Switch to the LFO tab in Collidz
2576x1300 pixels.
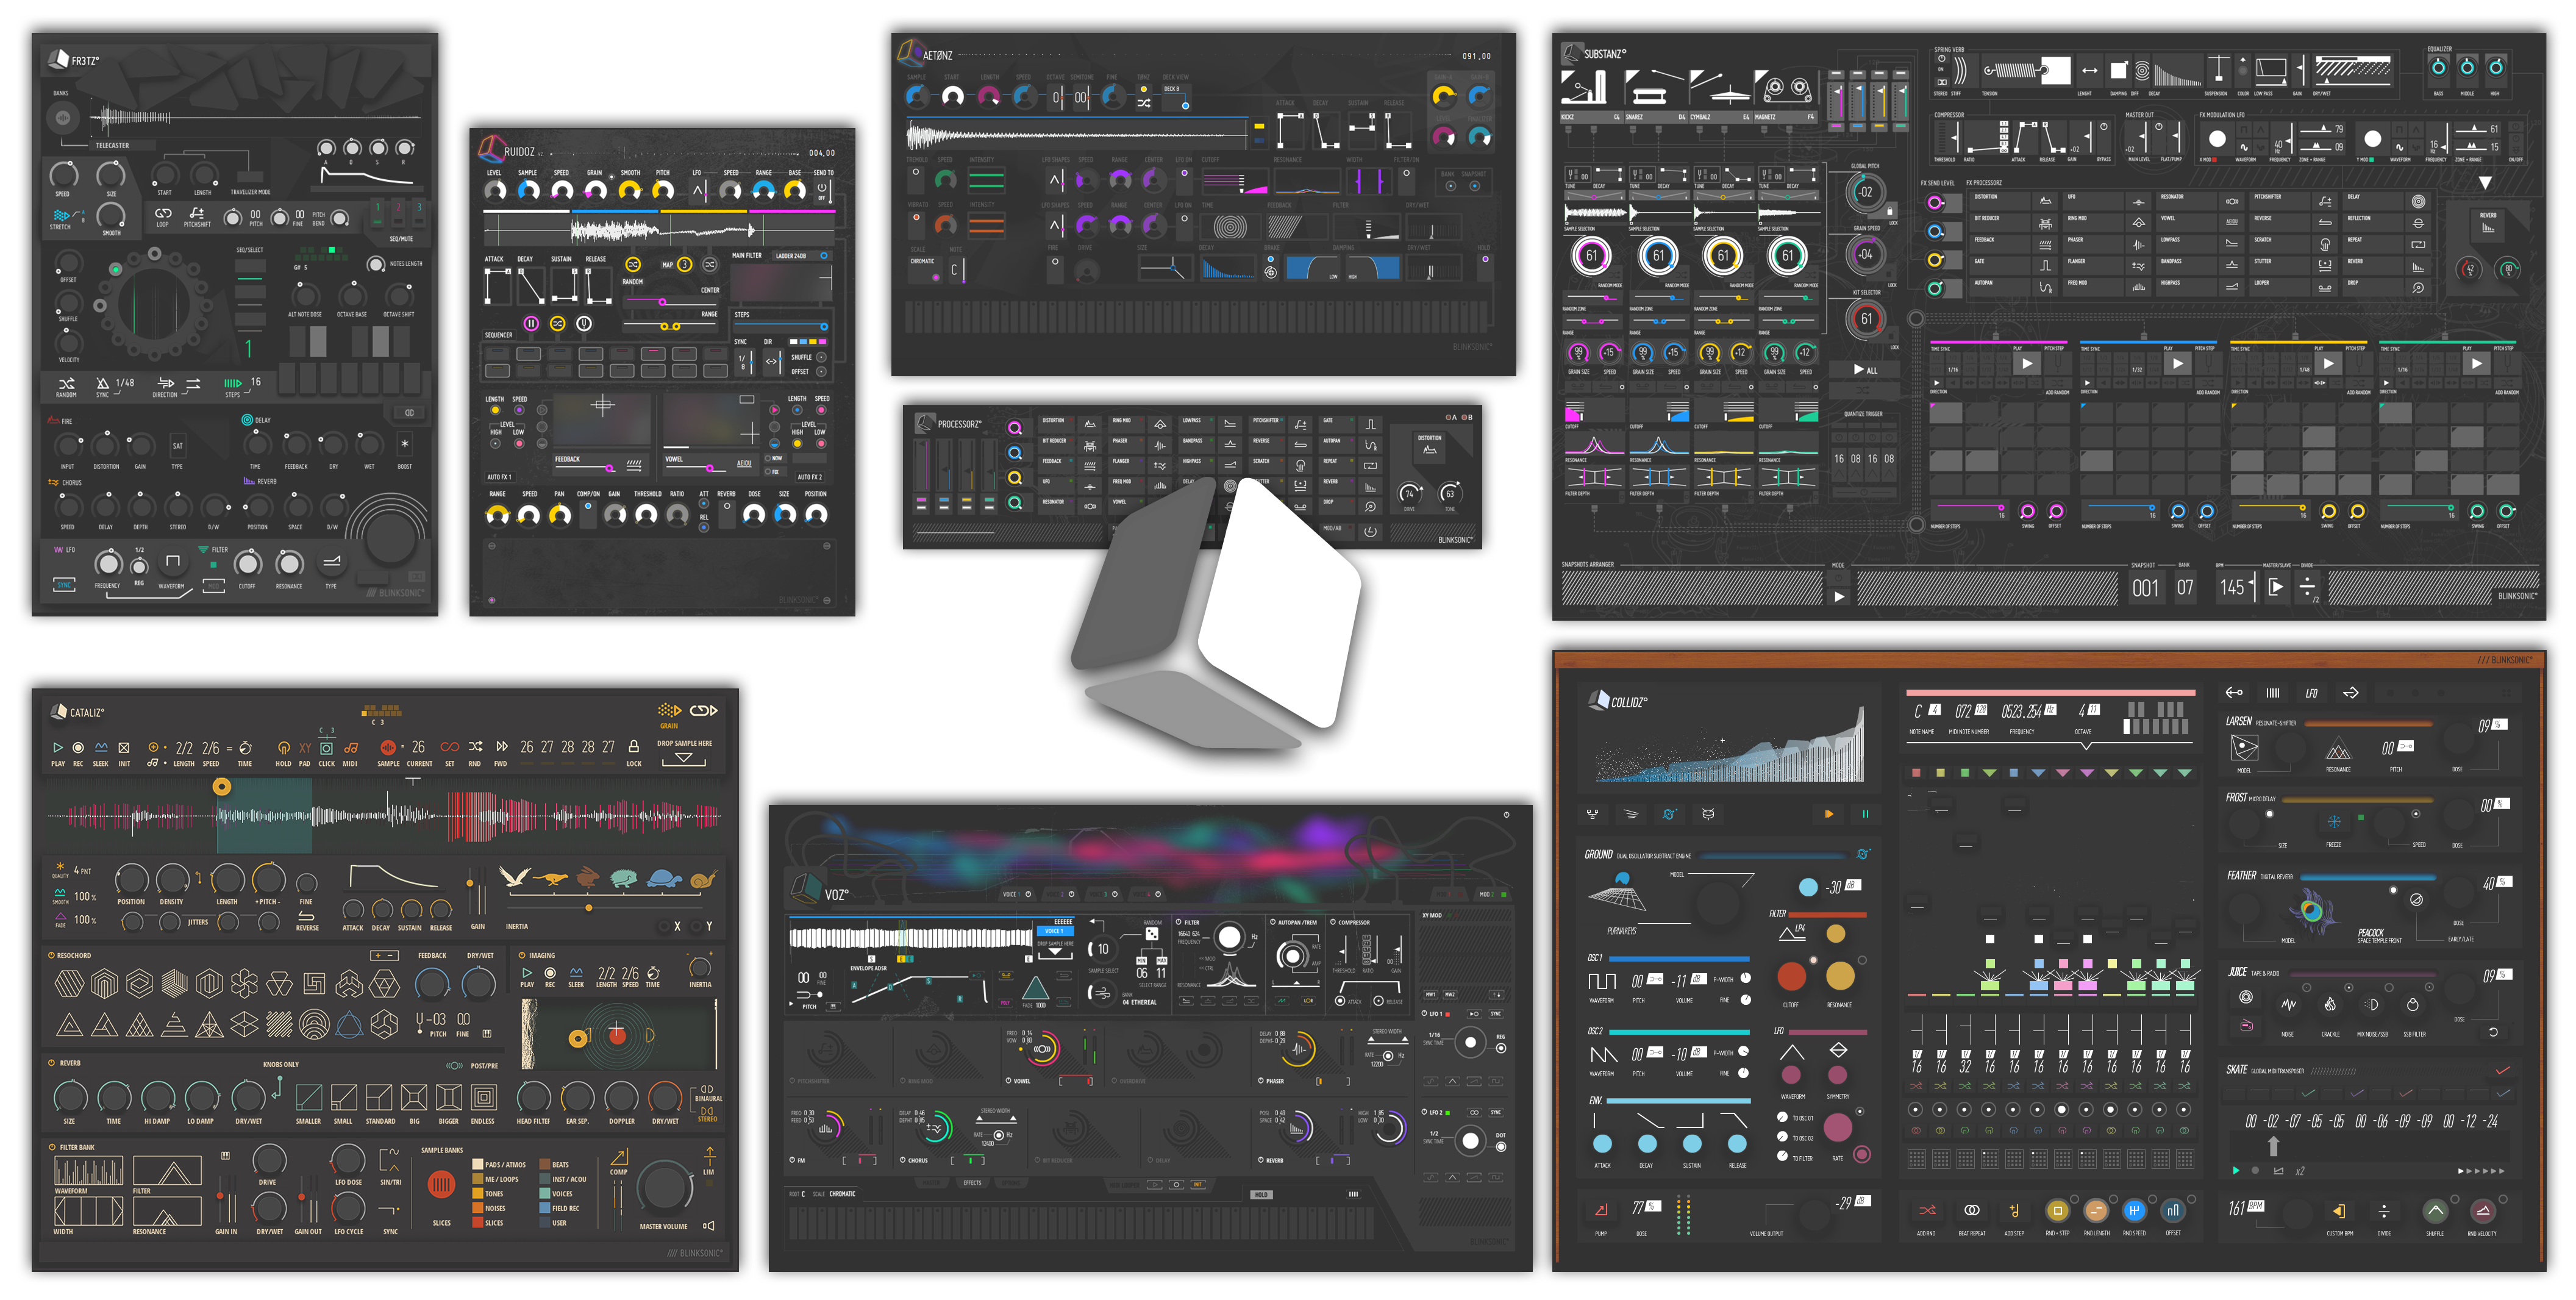[2312, 693]
